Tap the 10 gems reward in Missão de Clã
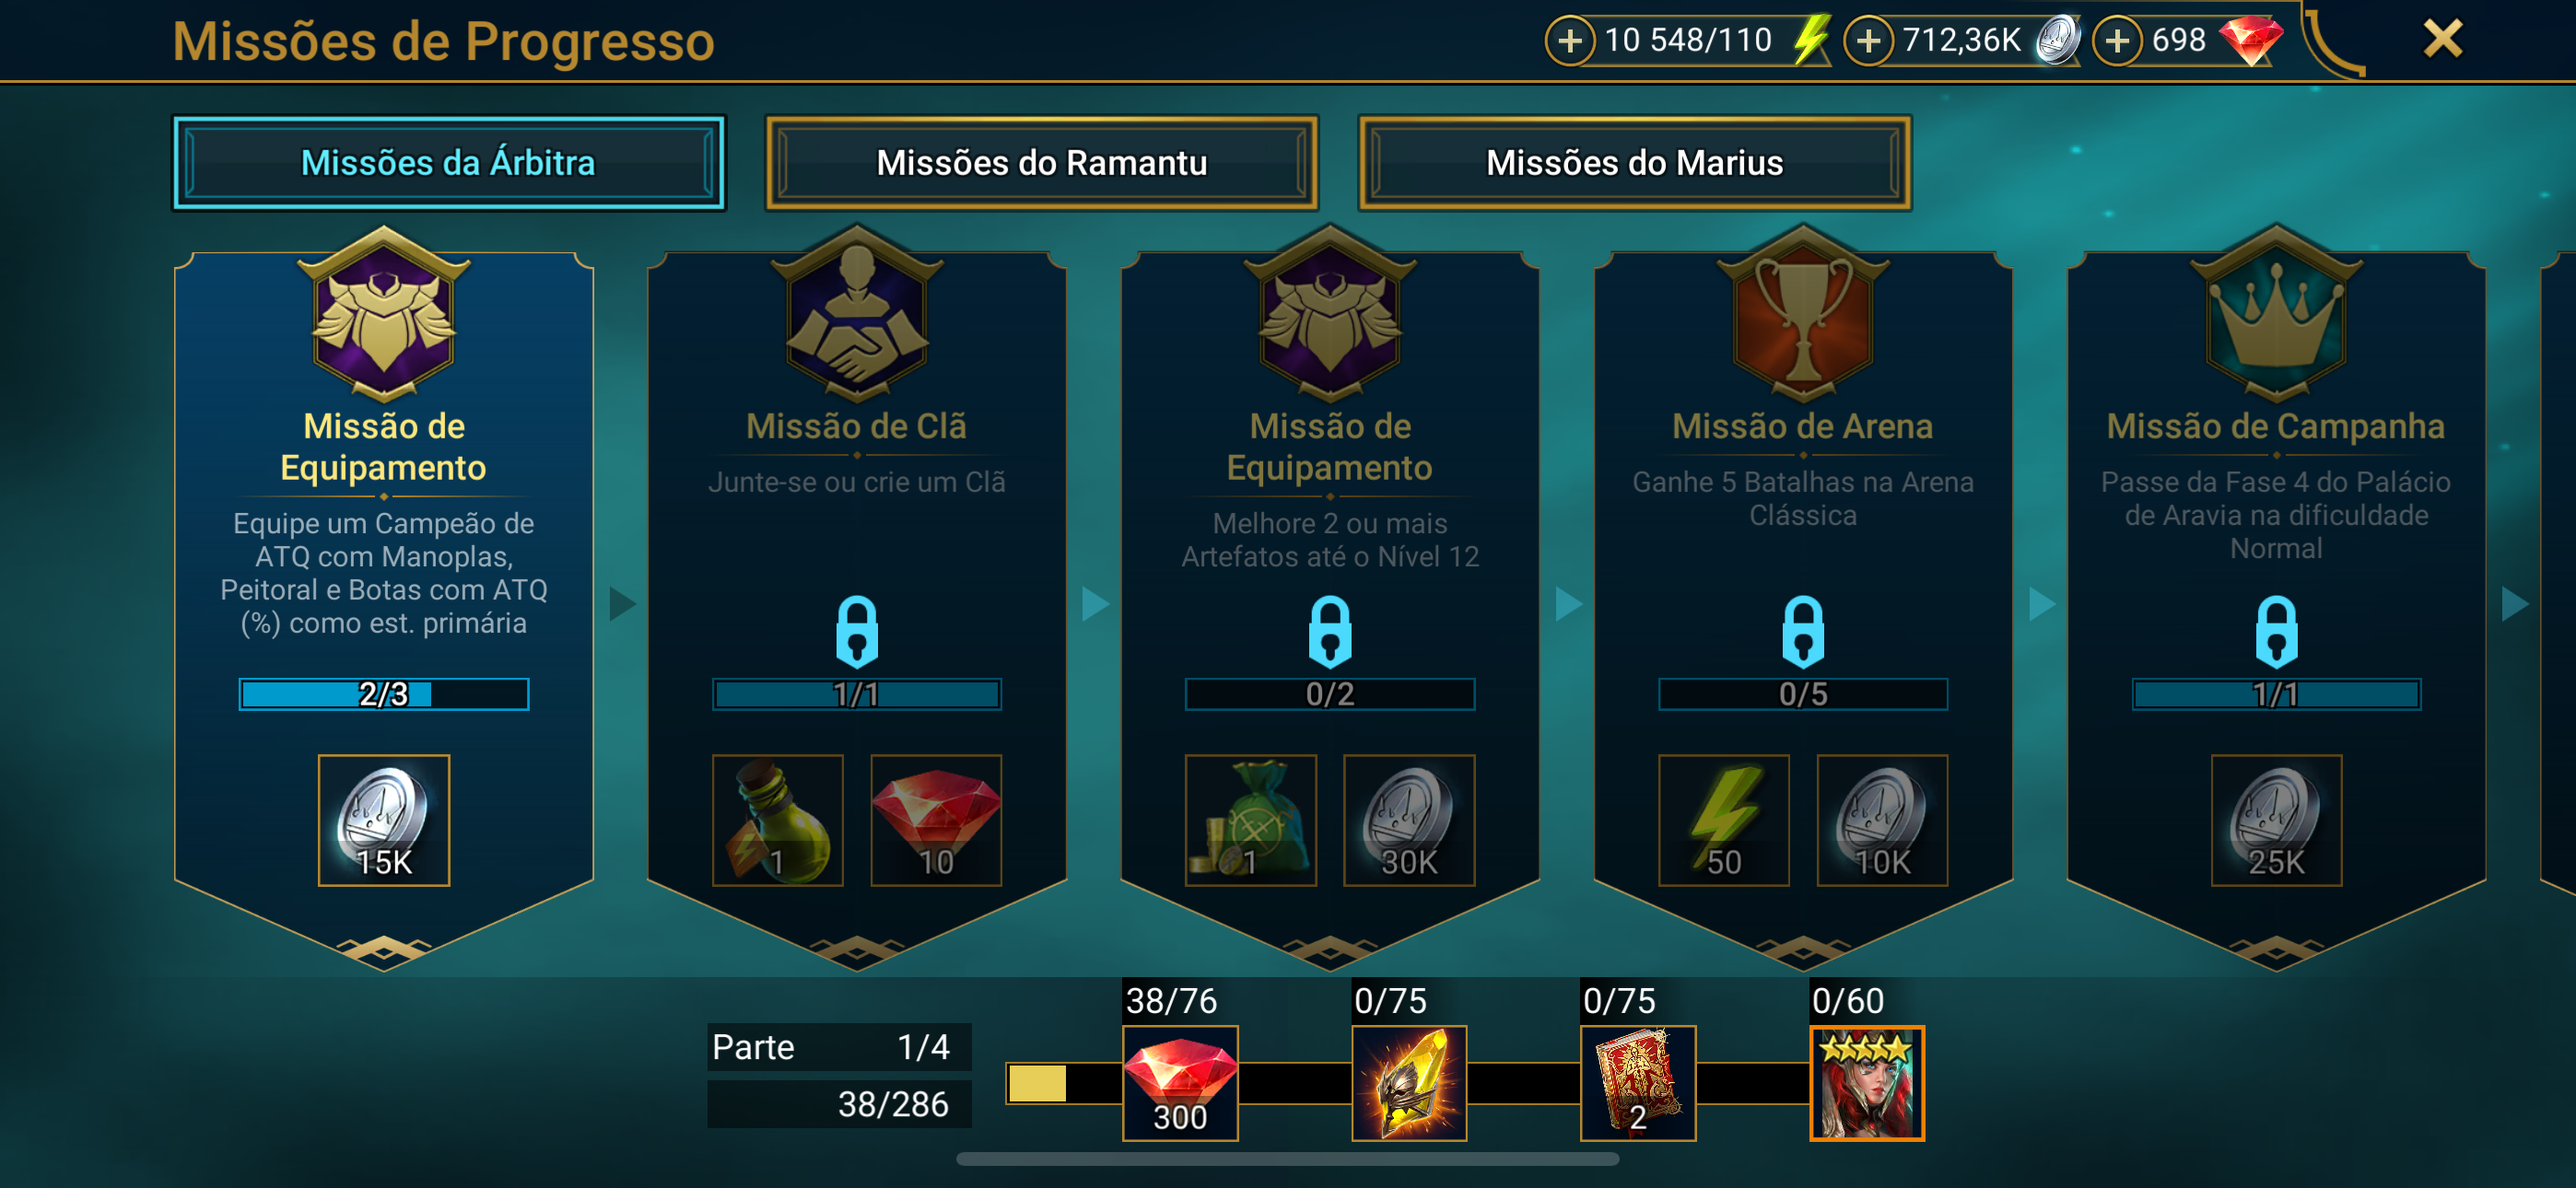 (936, 820)
